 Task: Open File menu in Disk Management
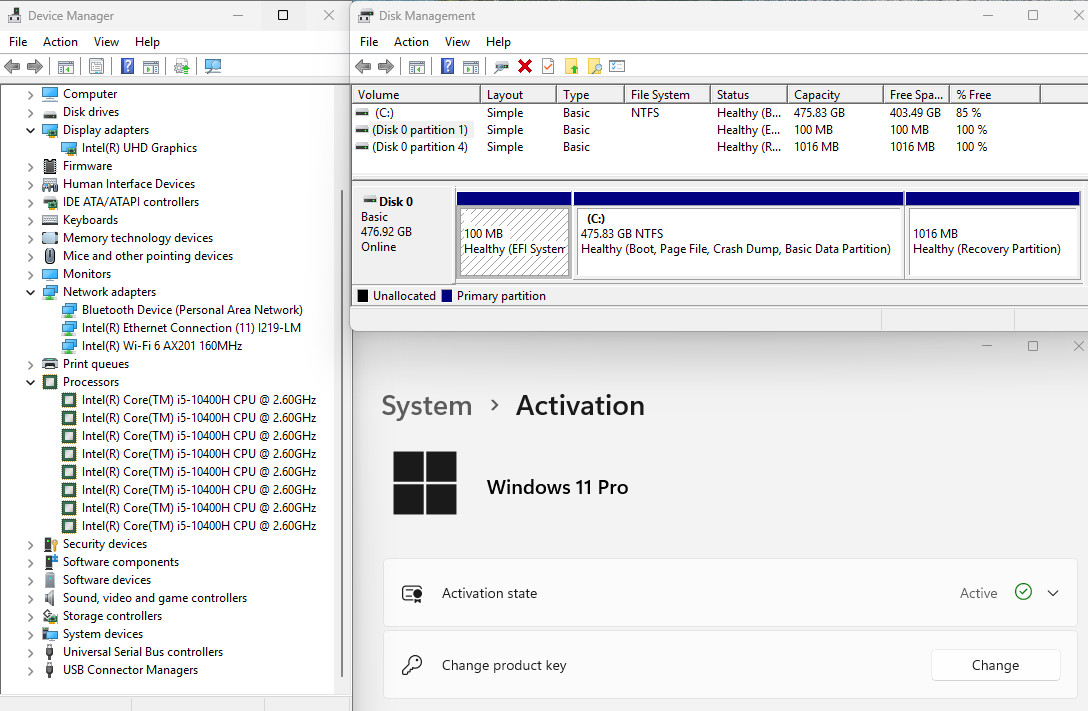[369, 42]
